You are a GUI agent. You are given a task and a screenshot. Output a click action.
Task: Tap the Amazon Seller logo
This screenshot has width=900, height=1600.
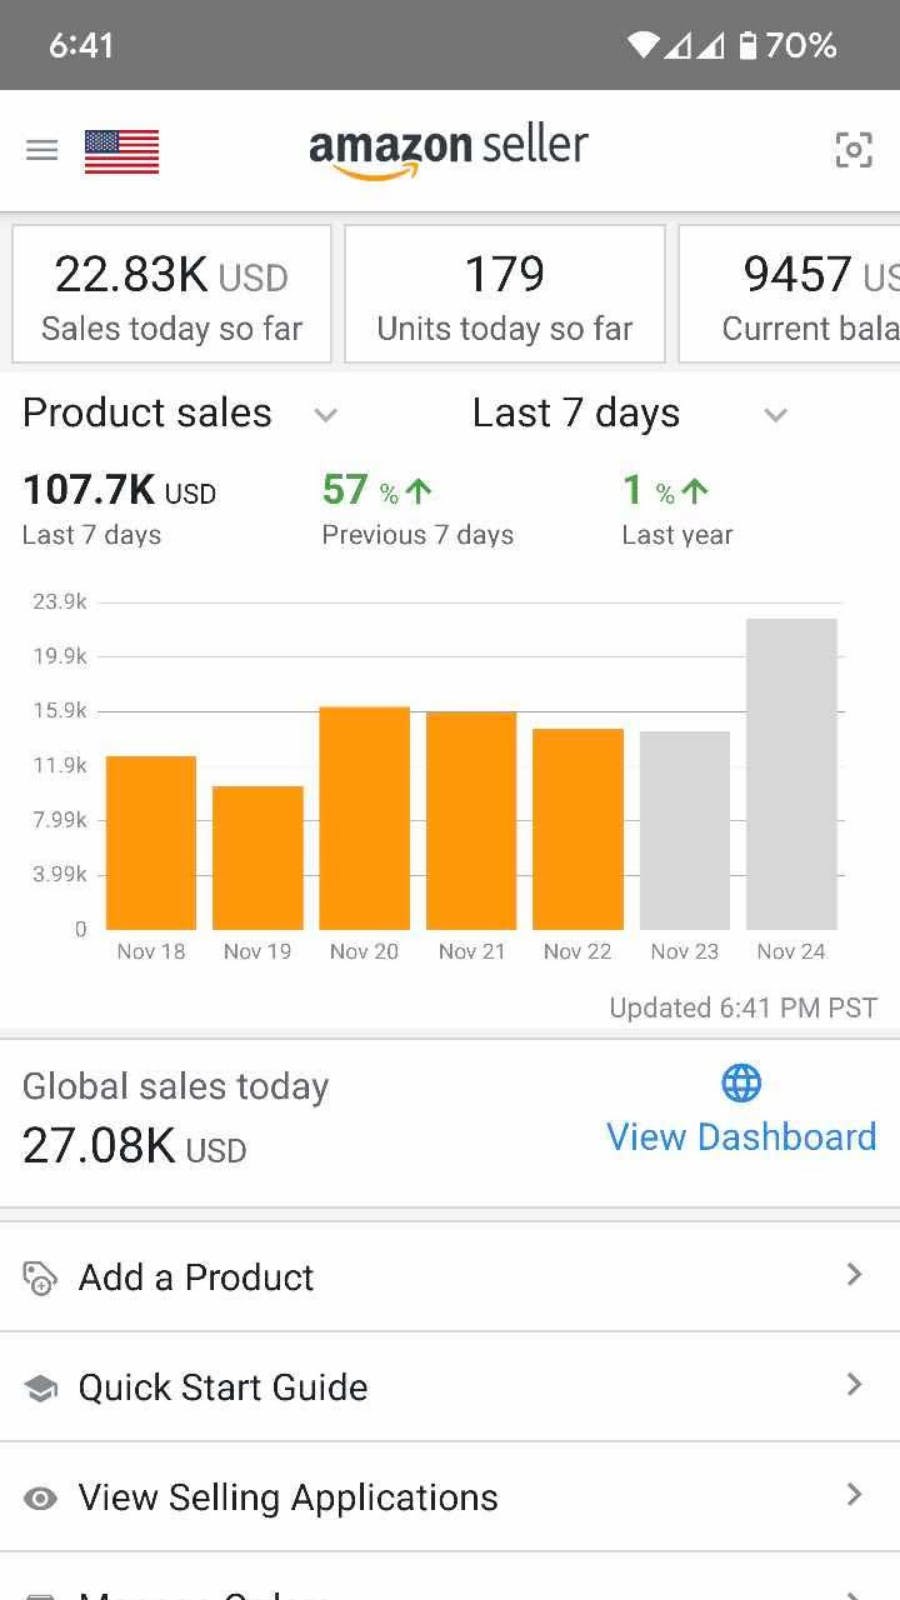click(x=448, y=150)
